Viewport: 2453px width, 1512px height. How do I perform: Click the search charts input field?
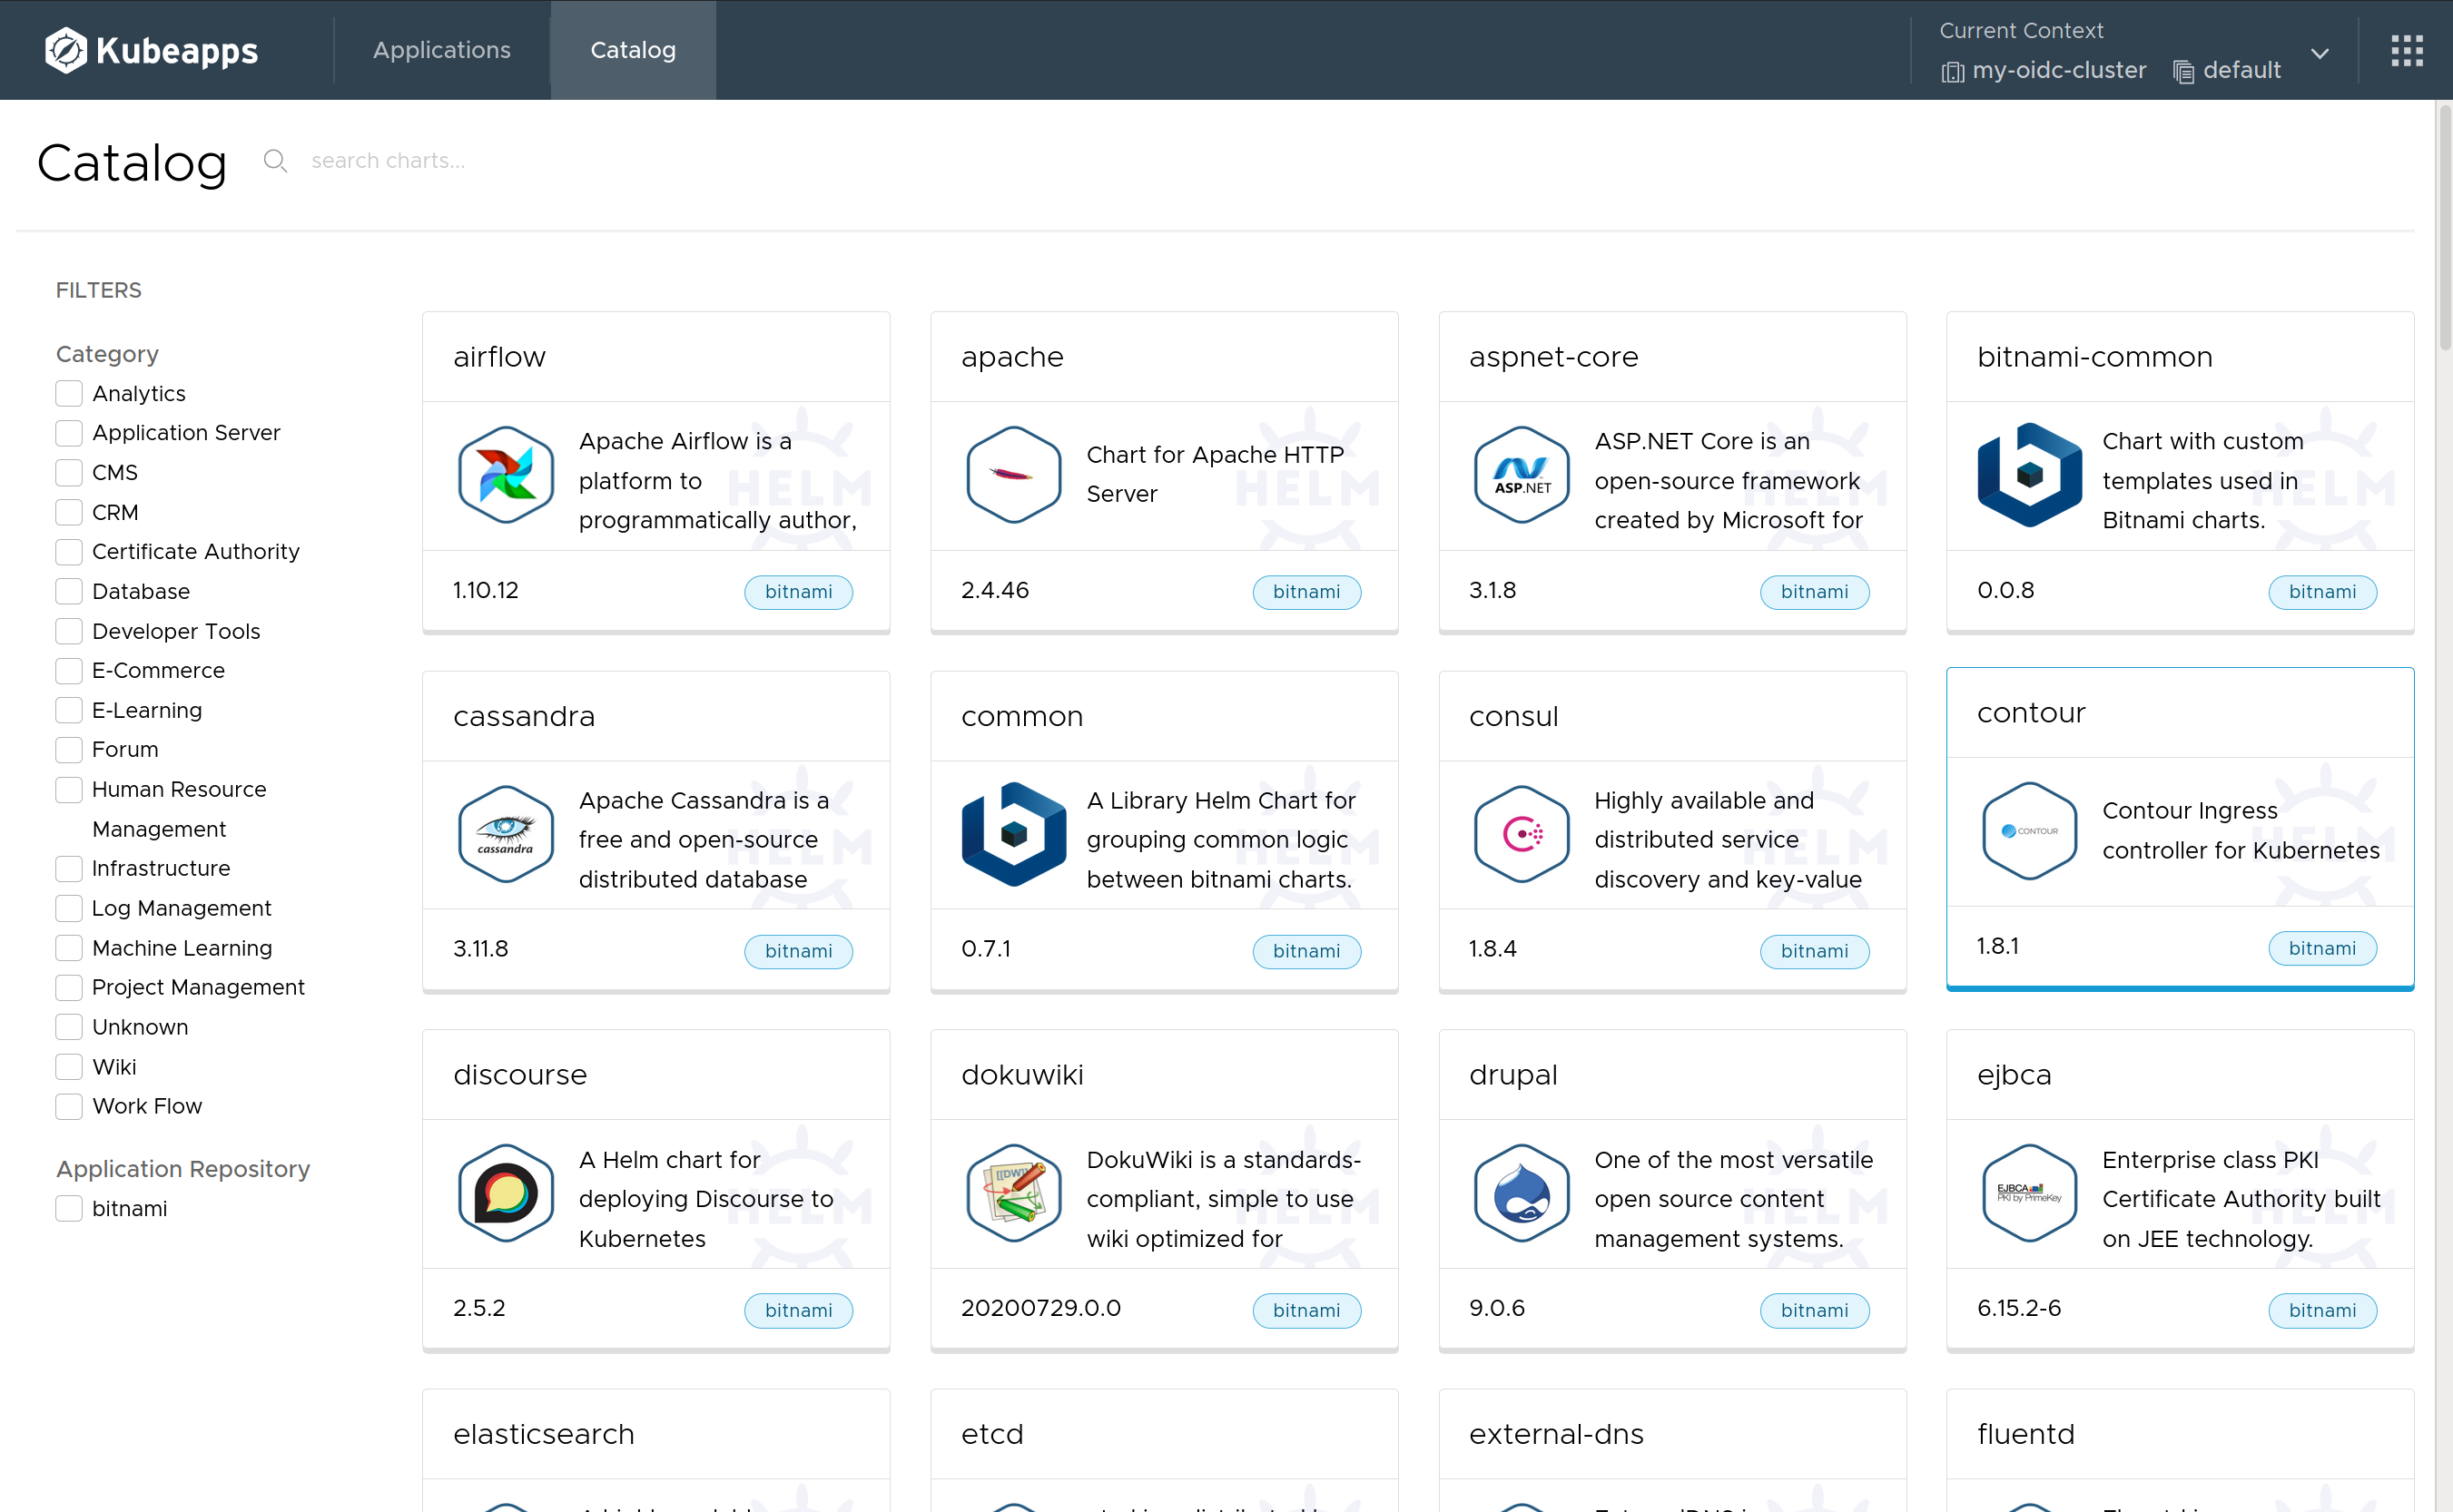tap(388, 161)
